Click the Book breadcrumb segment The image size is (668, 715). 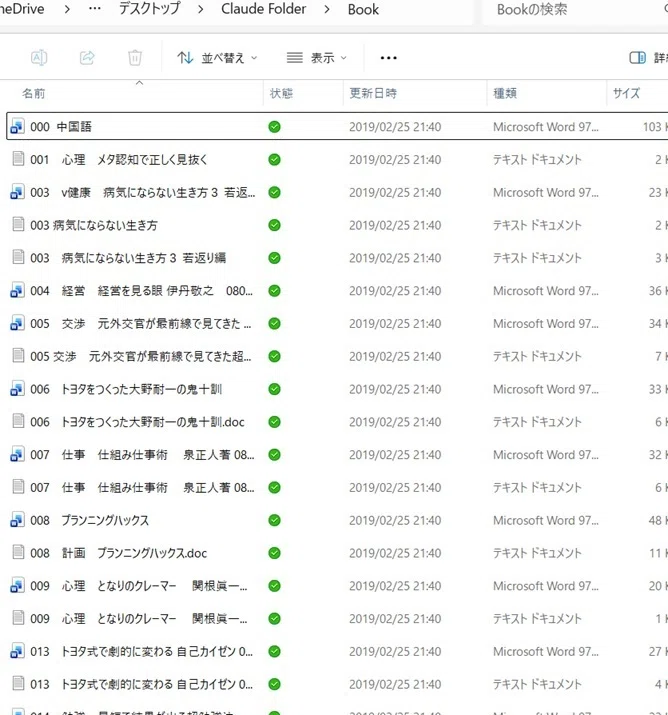tap(363, 9)
